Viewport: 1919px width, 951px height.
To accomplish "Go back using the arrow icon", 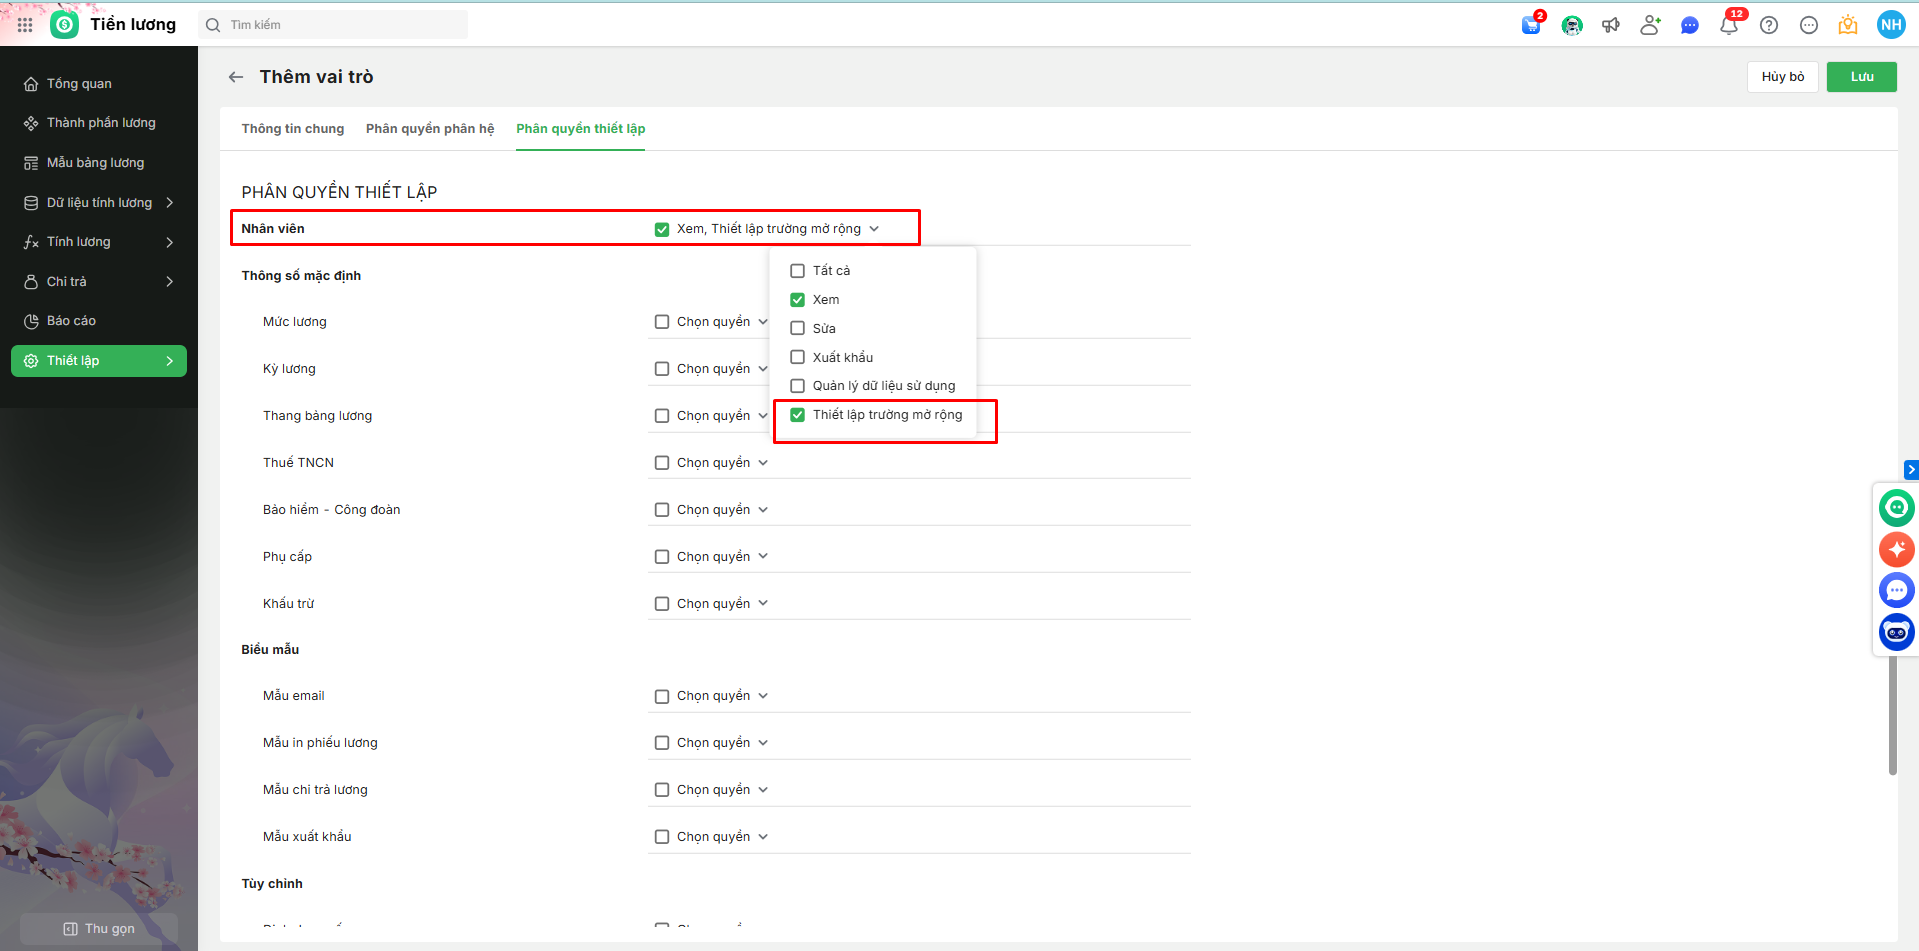I will [x=236, y=77].
